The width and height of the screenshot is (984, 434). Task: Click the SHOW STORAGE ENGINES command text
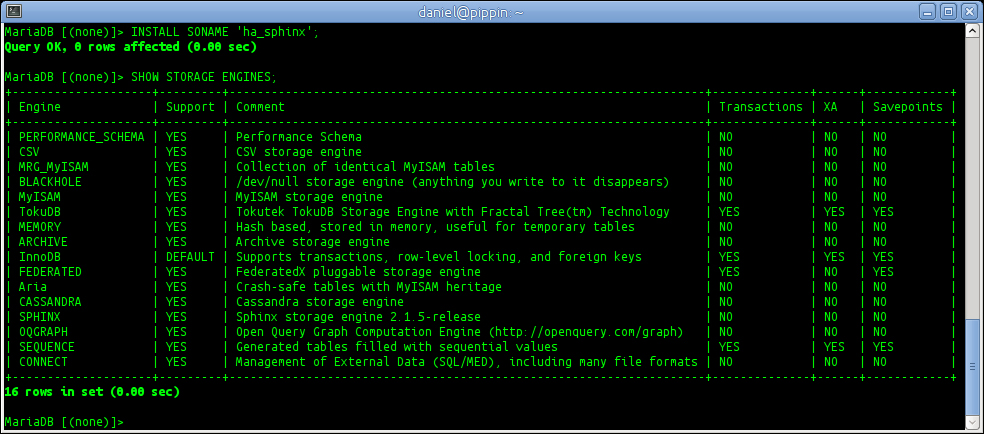point(204,77)
